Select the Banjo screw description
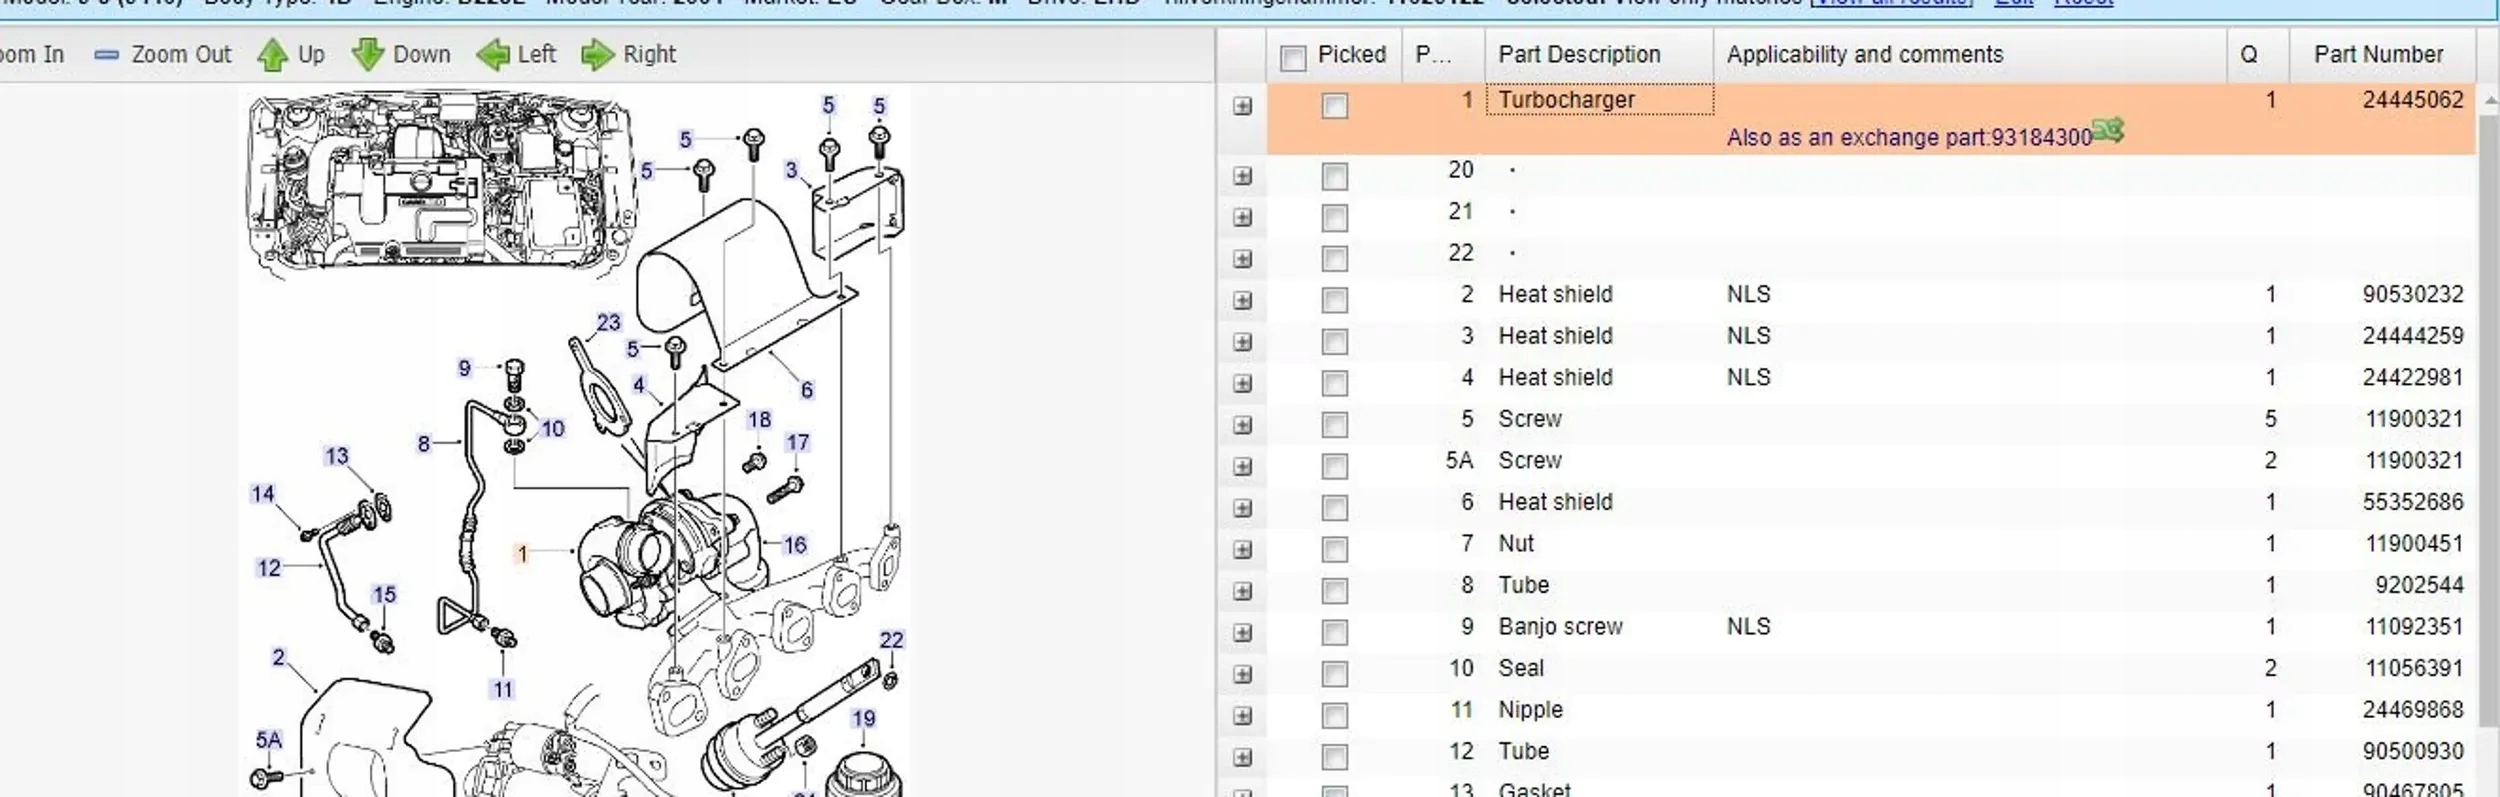 coord(1560,627)
